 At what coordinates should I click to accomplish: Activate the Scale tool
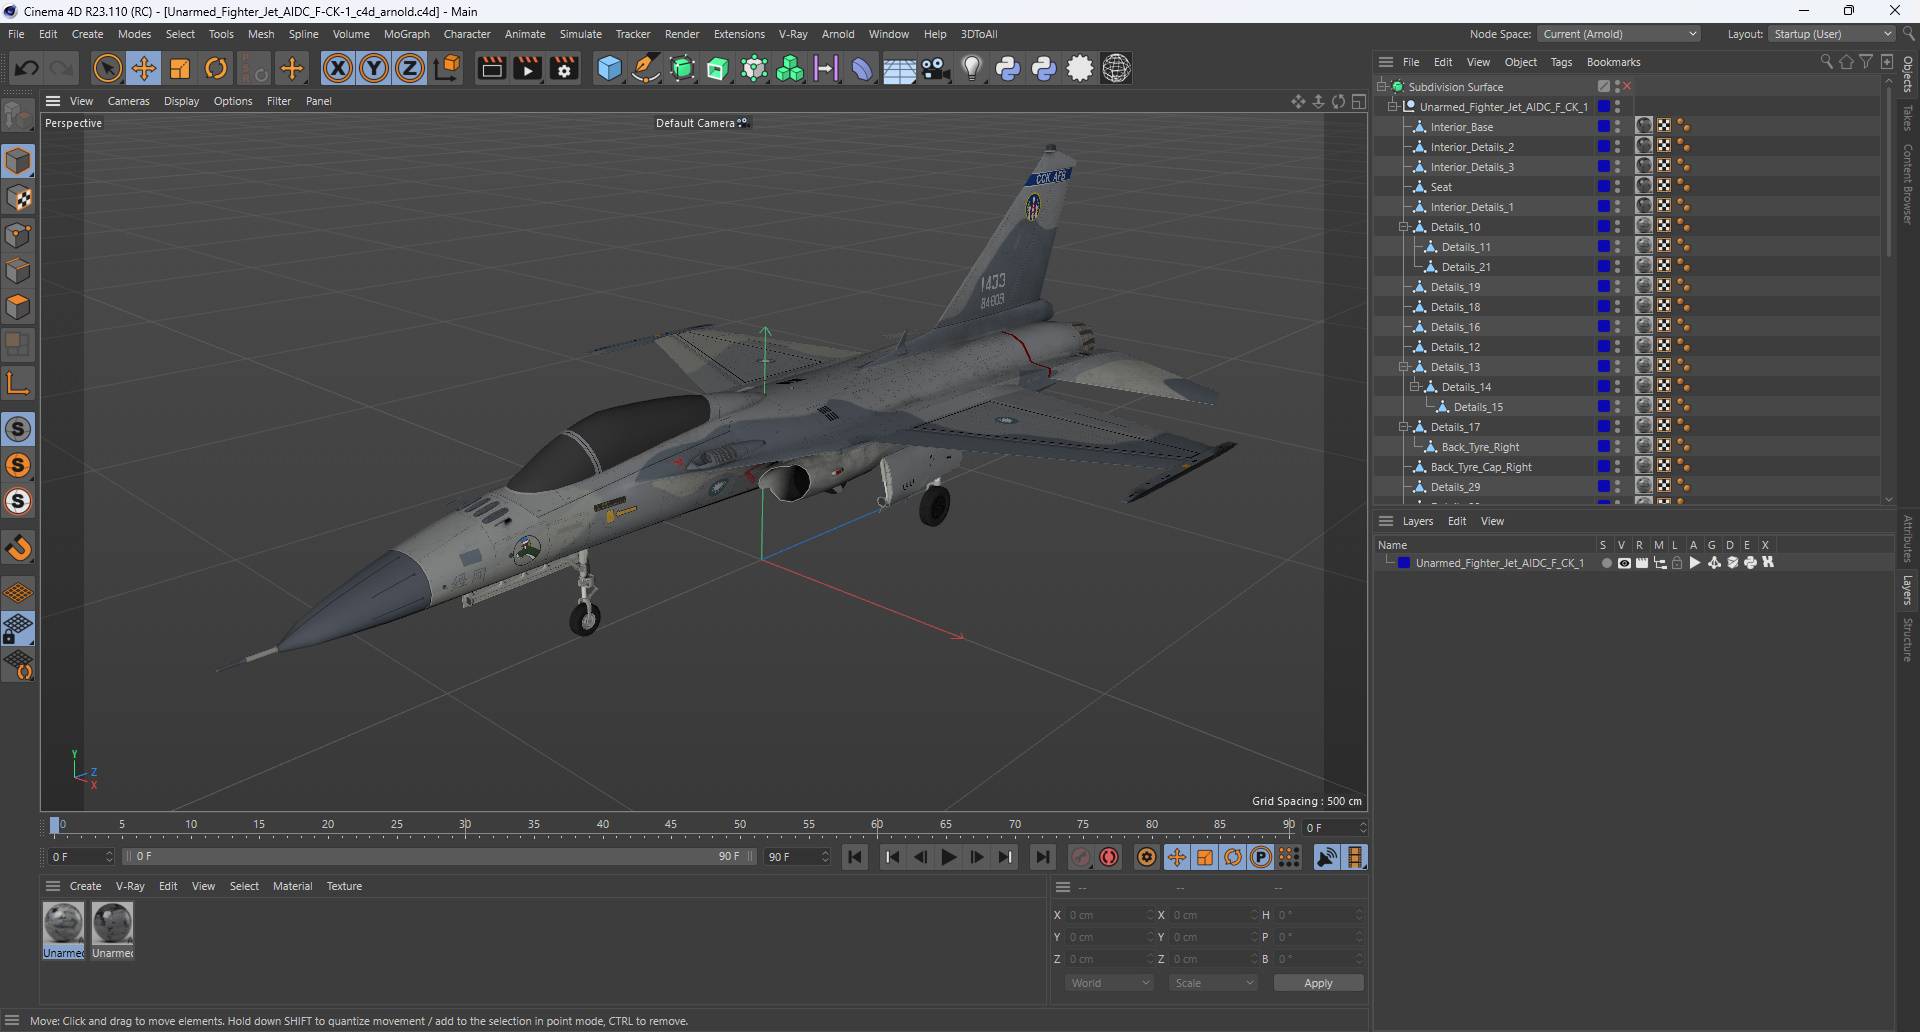pos(180,68)
